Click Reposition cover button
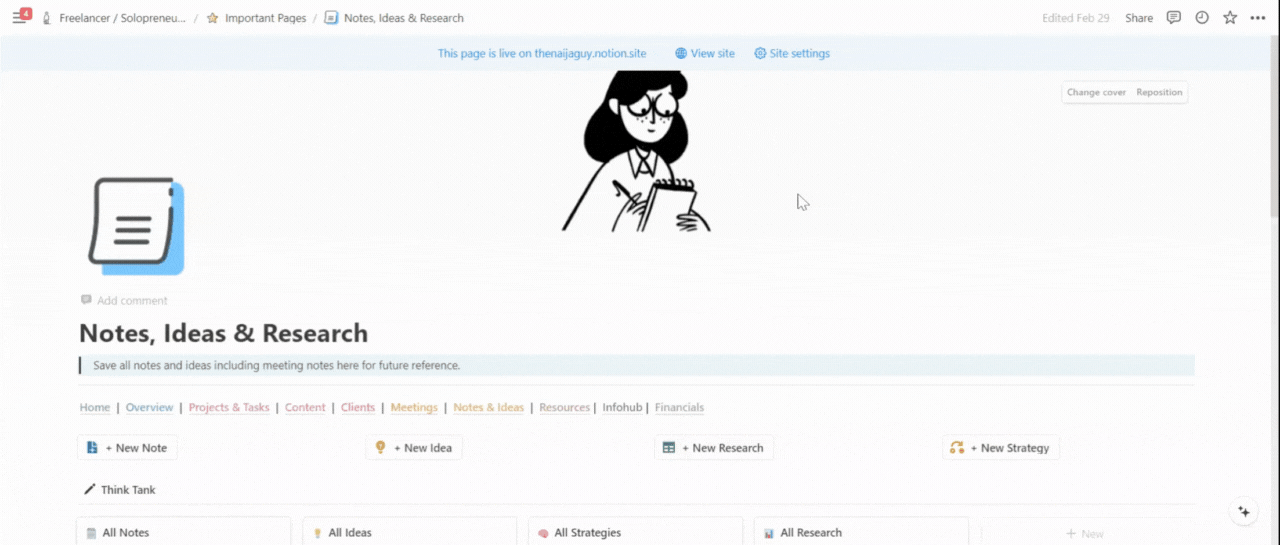 click(x=1159, y=92)
